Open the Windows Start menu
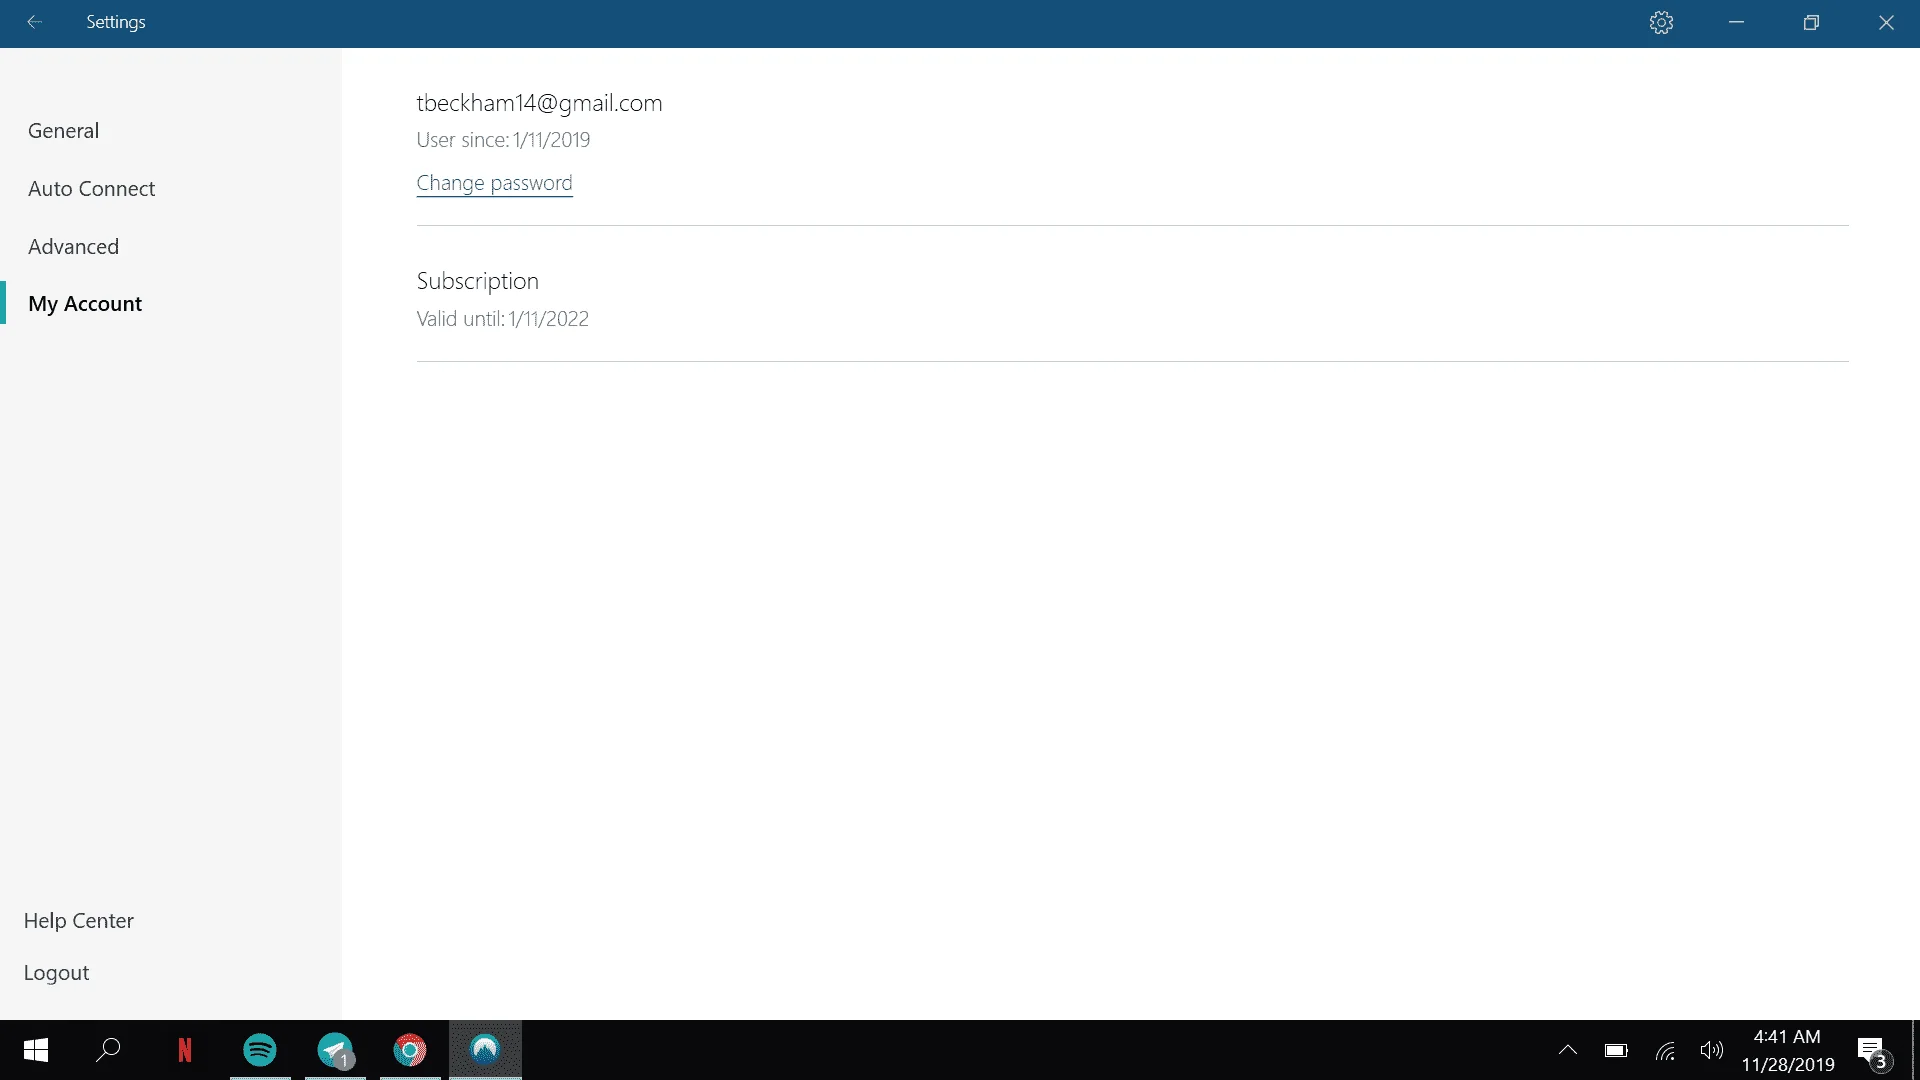1920x1080 pixels. tap(36, 1050)
